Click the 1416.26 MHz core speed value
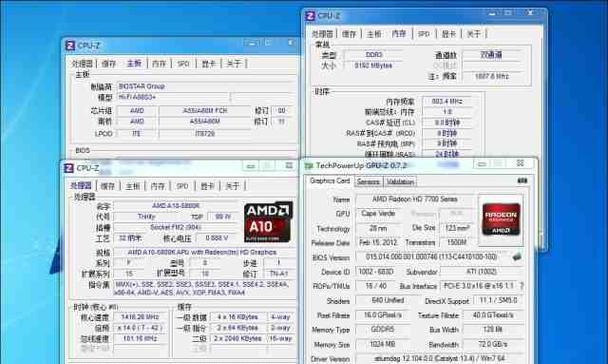Screen dimensions: 608x364 (x=139, y=317)
